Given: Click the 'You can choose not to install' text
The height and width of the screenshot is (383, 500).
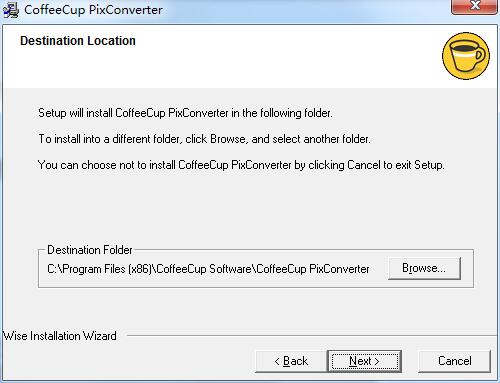Looking at the screenshot, I should tap(241, 165).
